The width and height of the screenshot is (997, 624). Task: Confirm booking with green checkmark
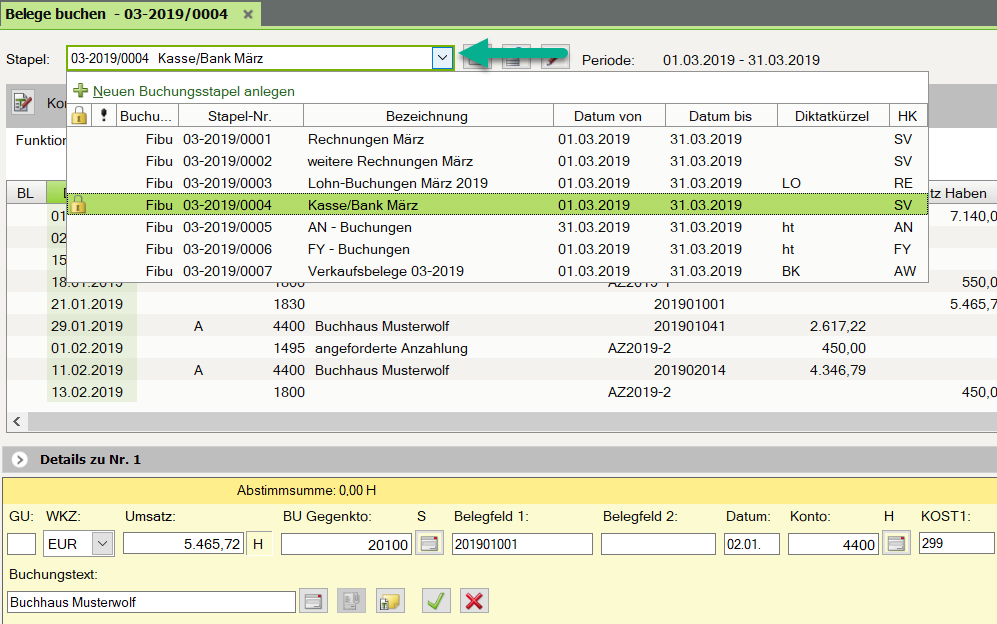[x=436, y=601]
